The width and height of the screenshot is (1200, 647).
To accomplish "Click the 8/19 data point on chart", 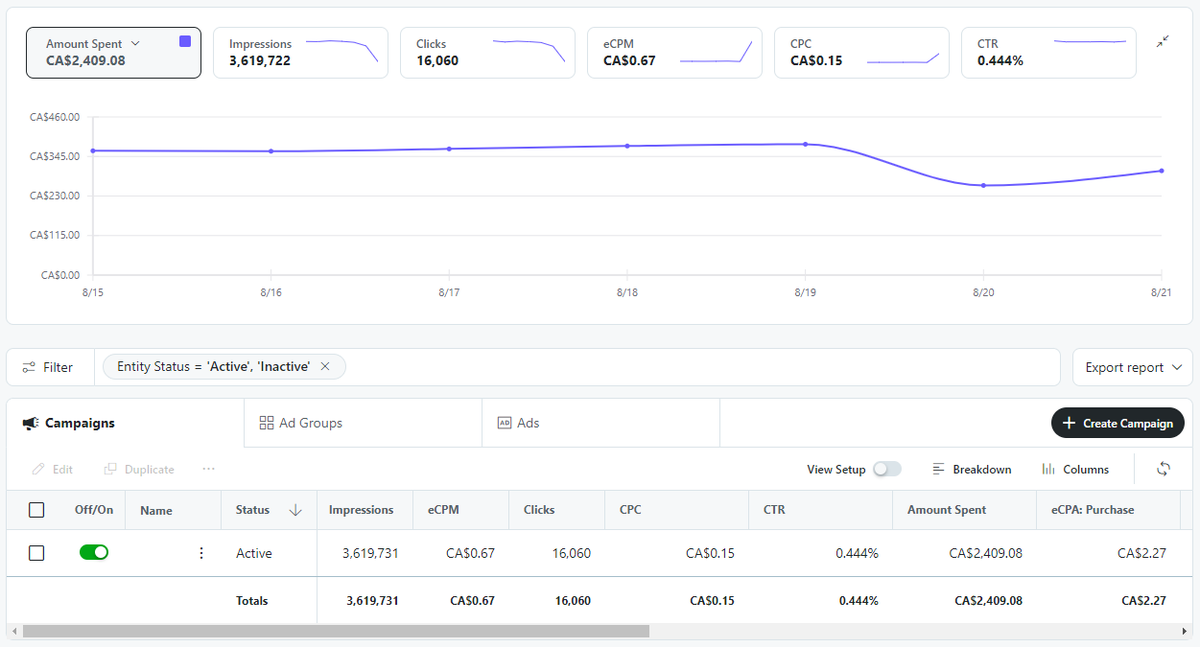I will coord(805,144).
